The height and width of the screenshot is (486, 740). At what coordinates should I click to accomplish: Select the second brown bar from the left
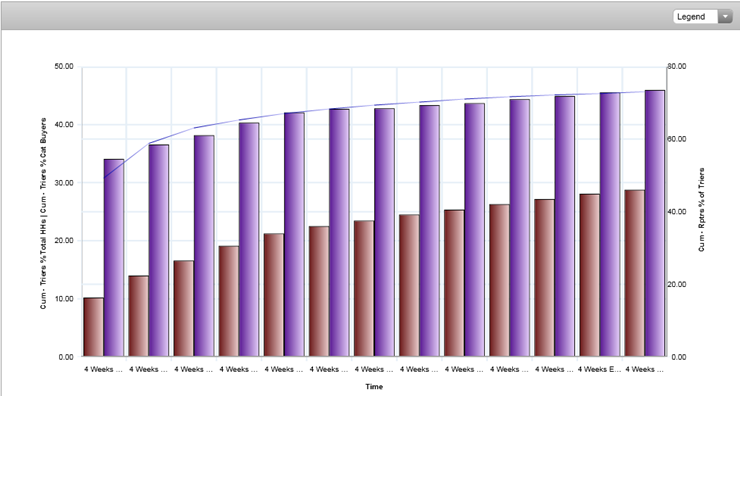[x=138, y=316]
